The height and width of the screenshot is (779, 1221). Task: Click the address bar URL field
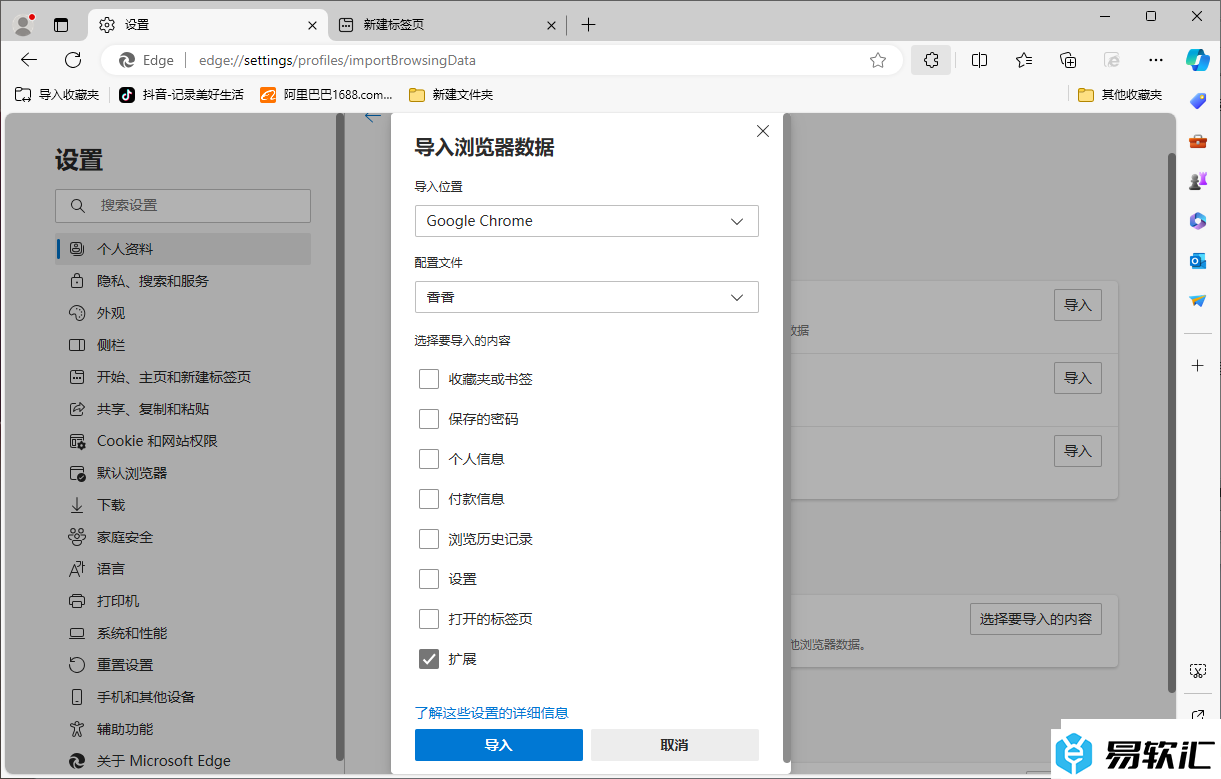point(500,60)
